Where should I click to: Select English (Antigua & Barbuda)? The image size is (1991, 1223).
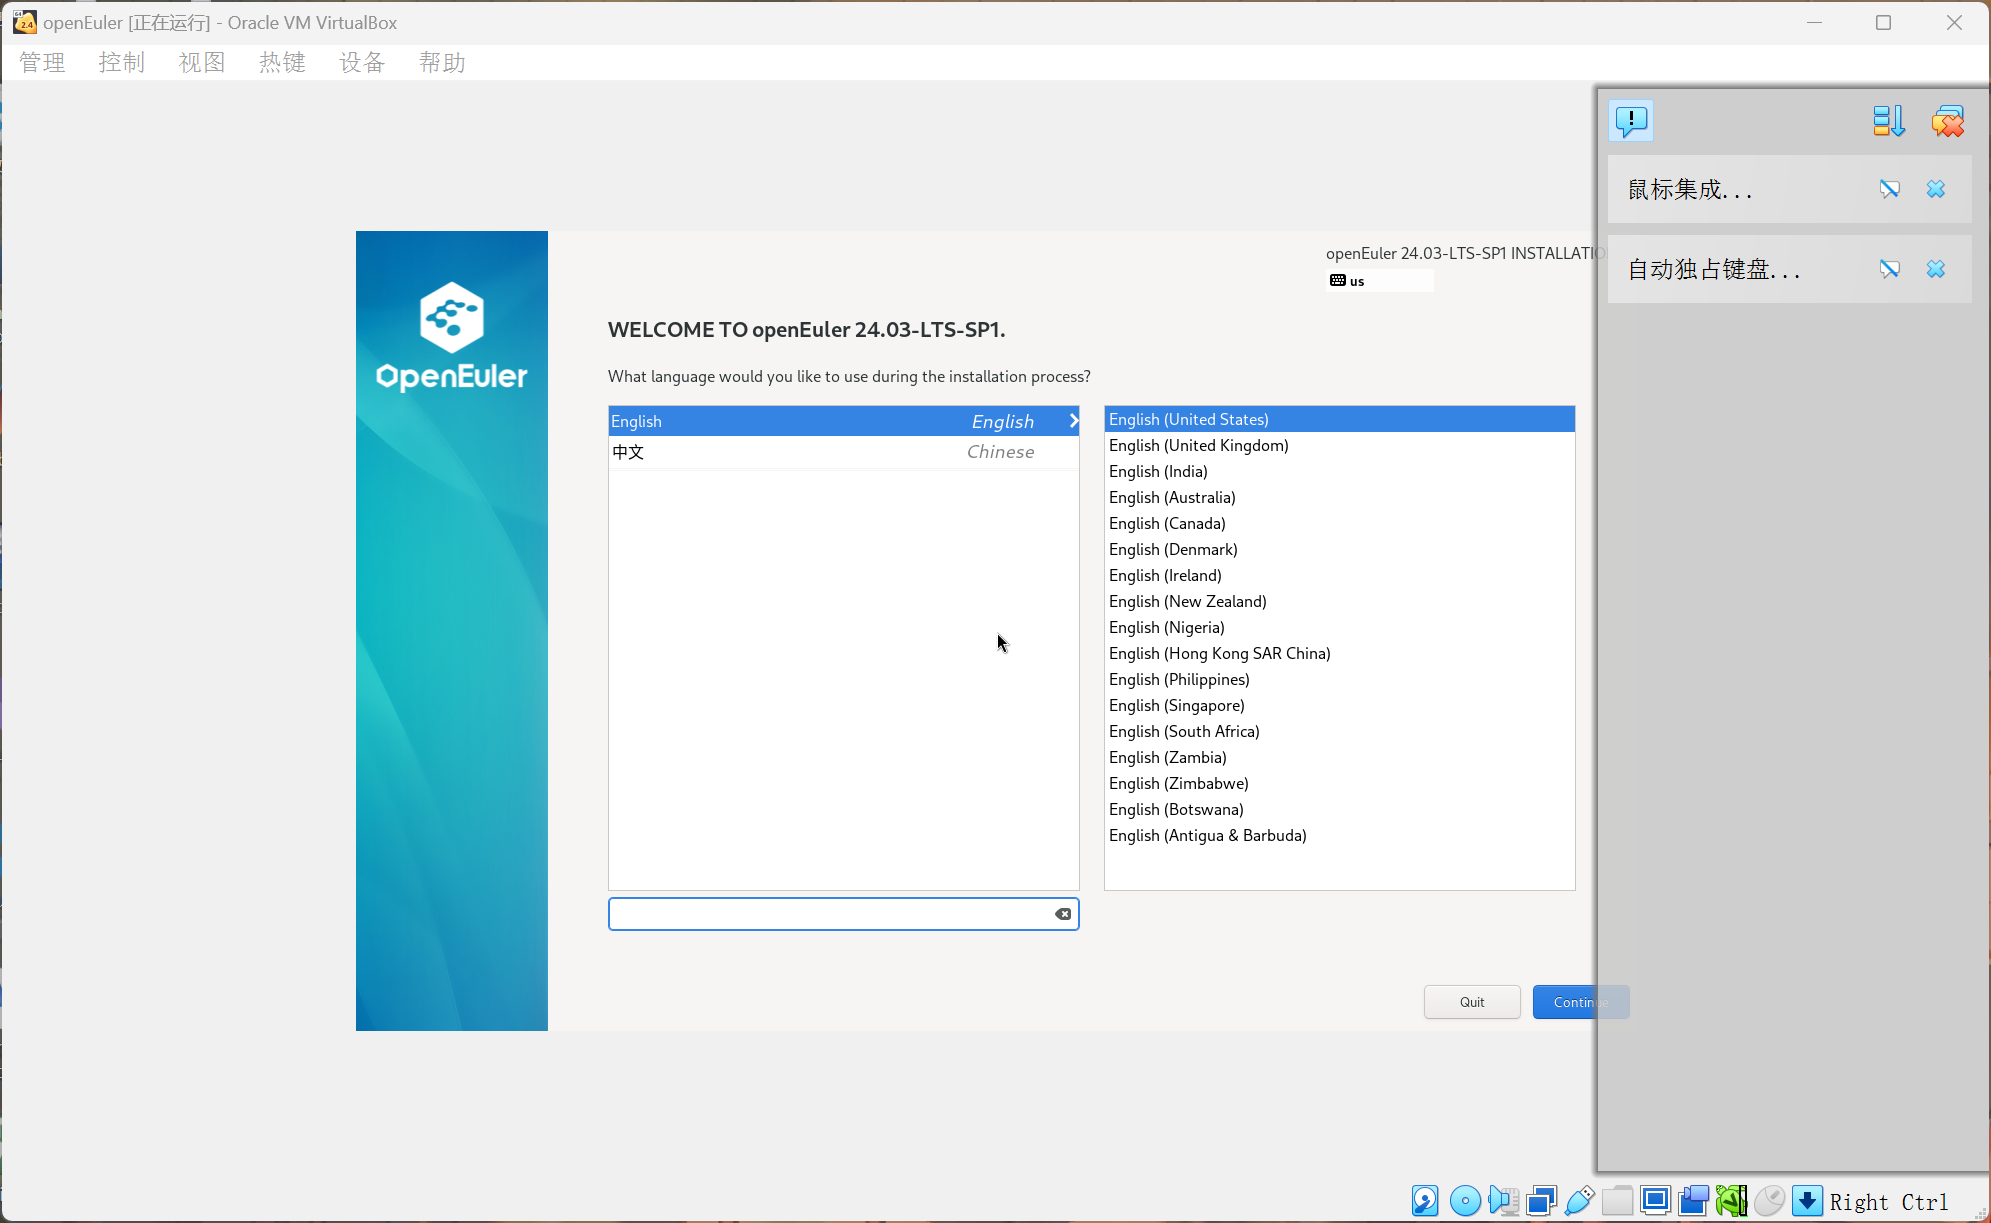[1340, 835]
